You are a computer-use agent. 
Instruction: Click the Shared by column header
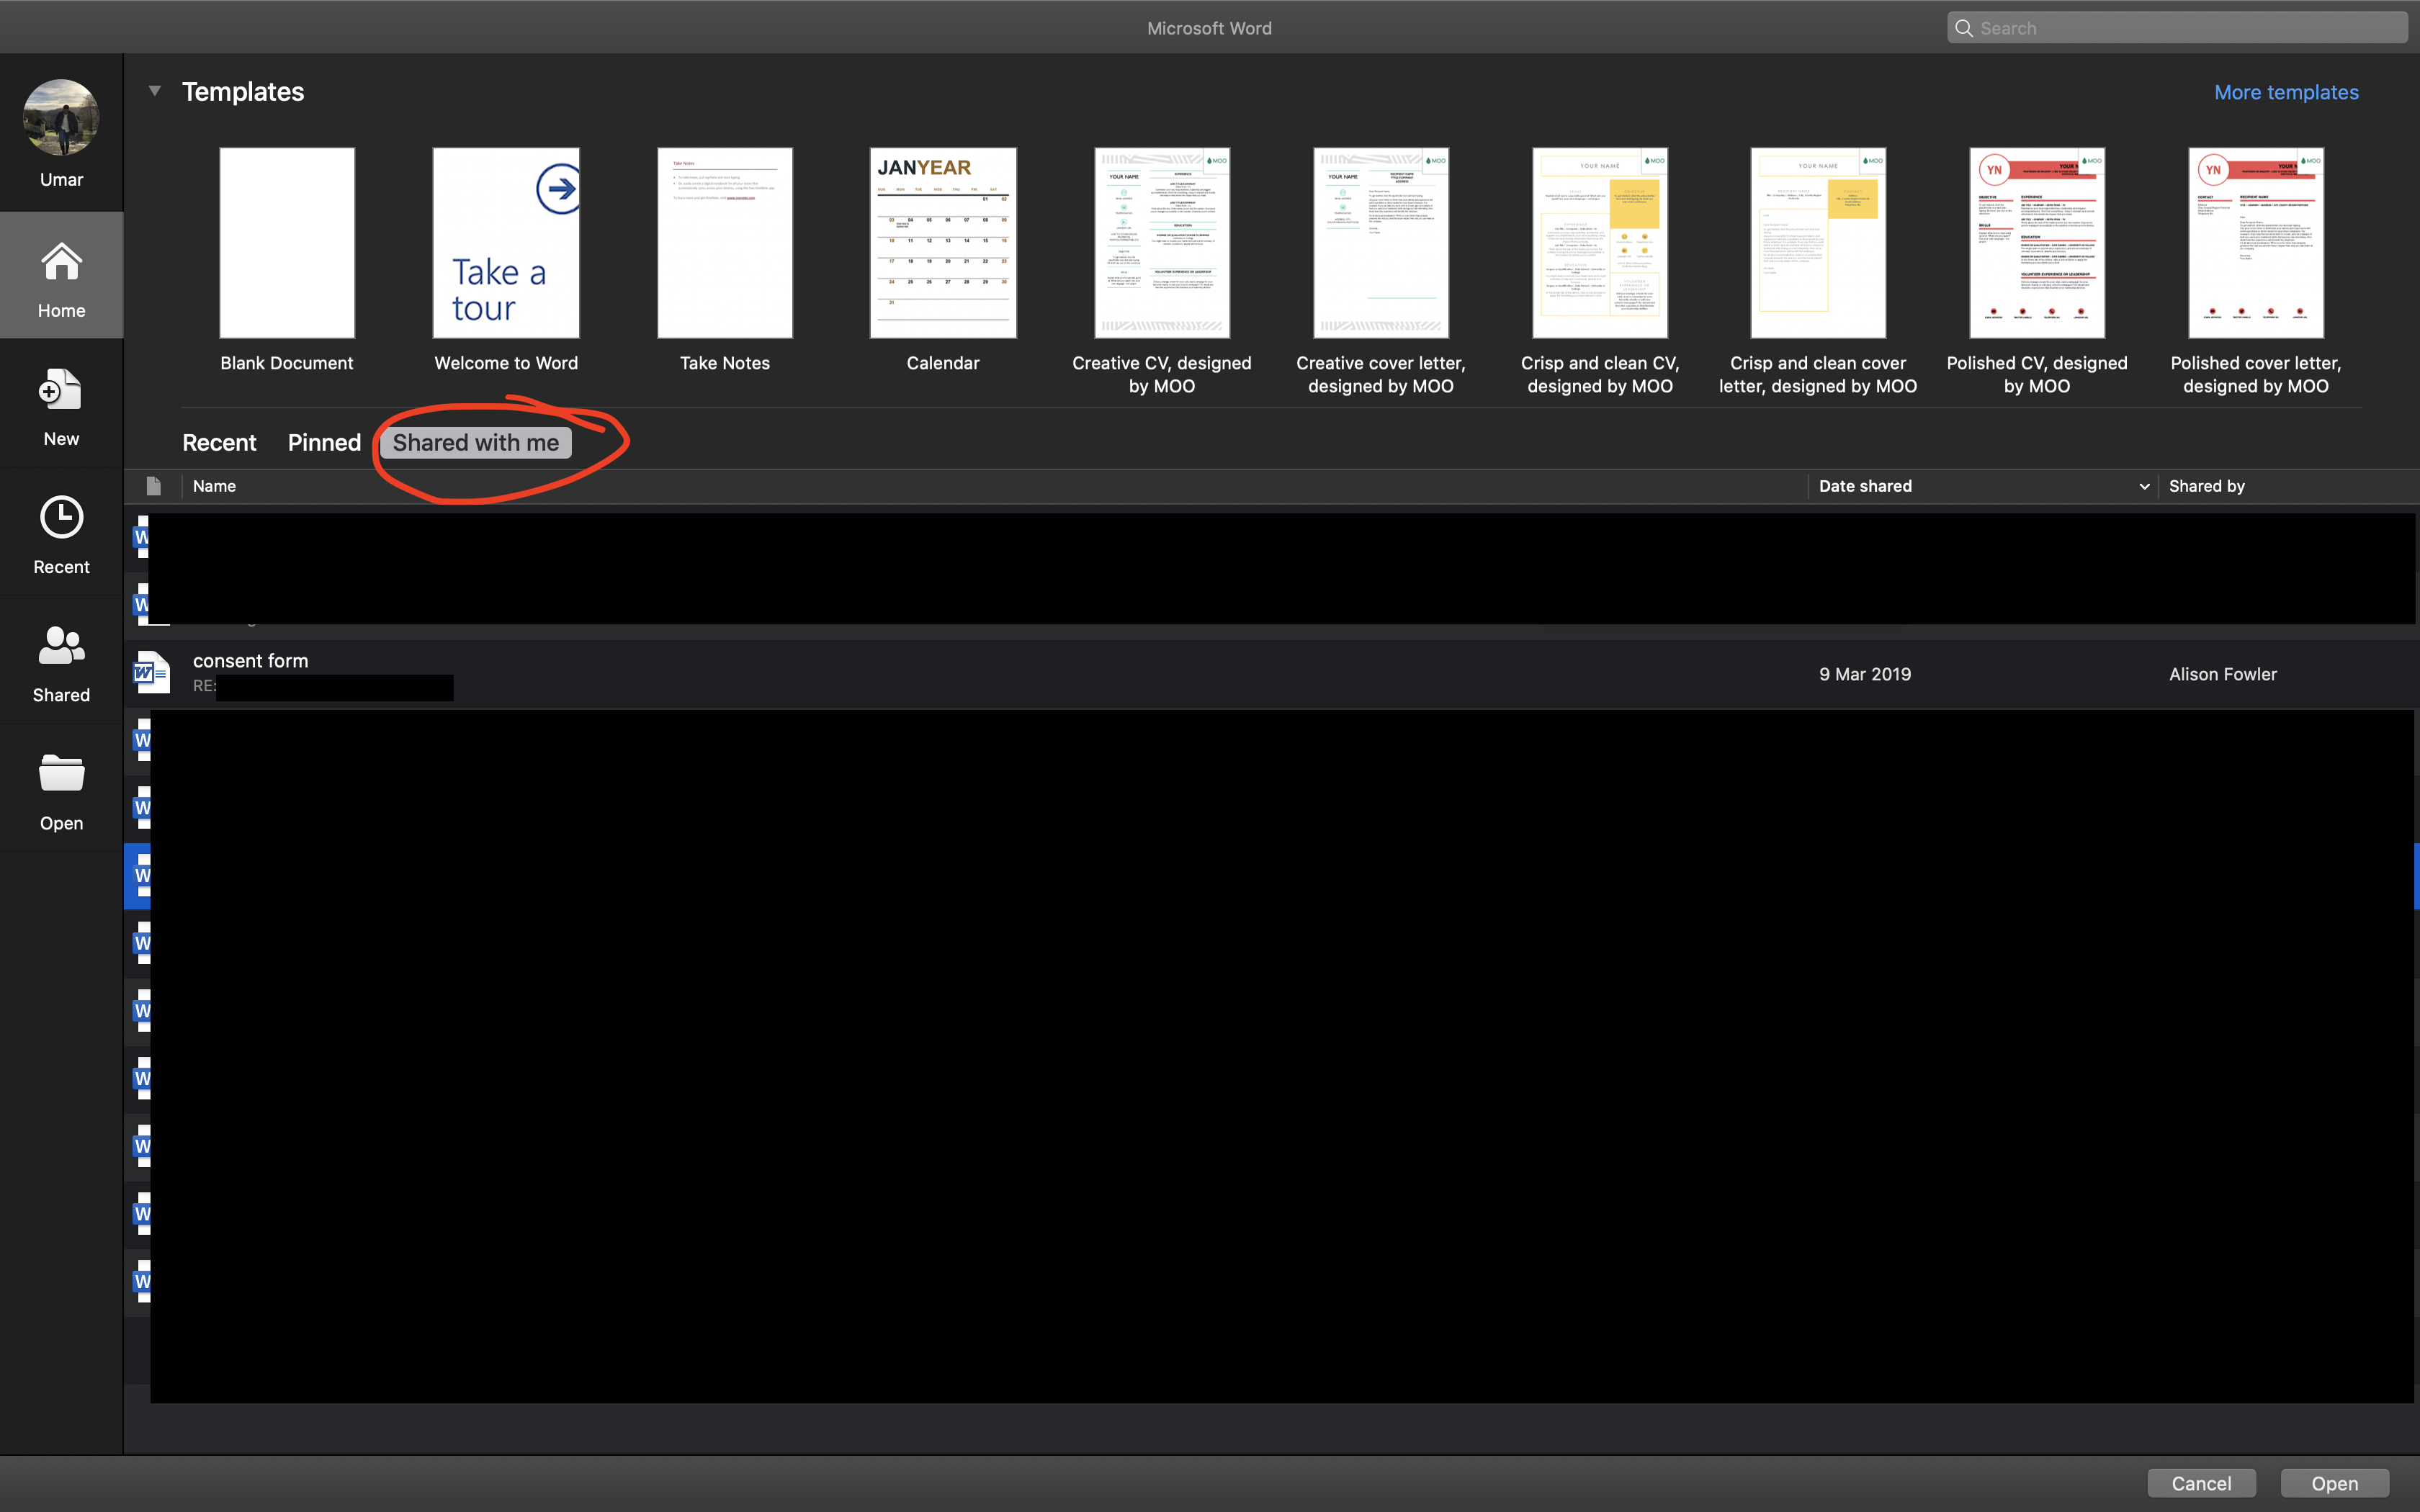pyautogui.click(x=2206, y=486)
